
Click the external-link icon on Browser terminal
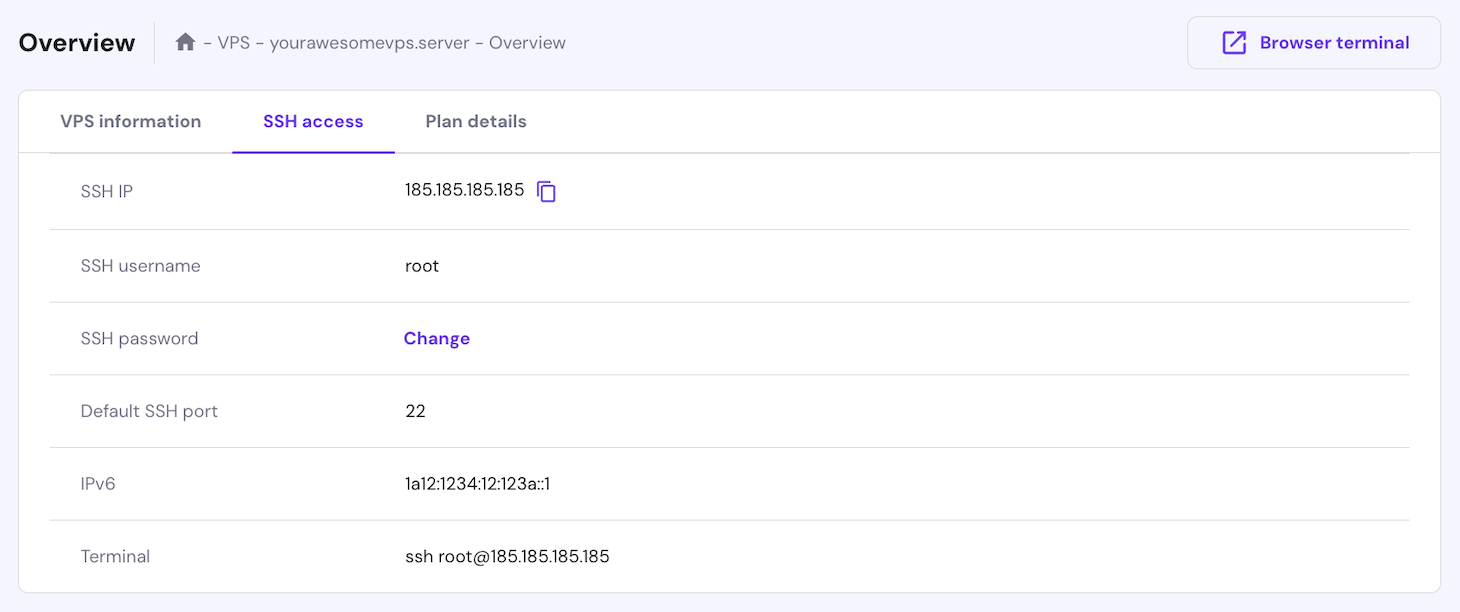[1234, 42]
